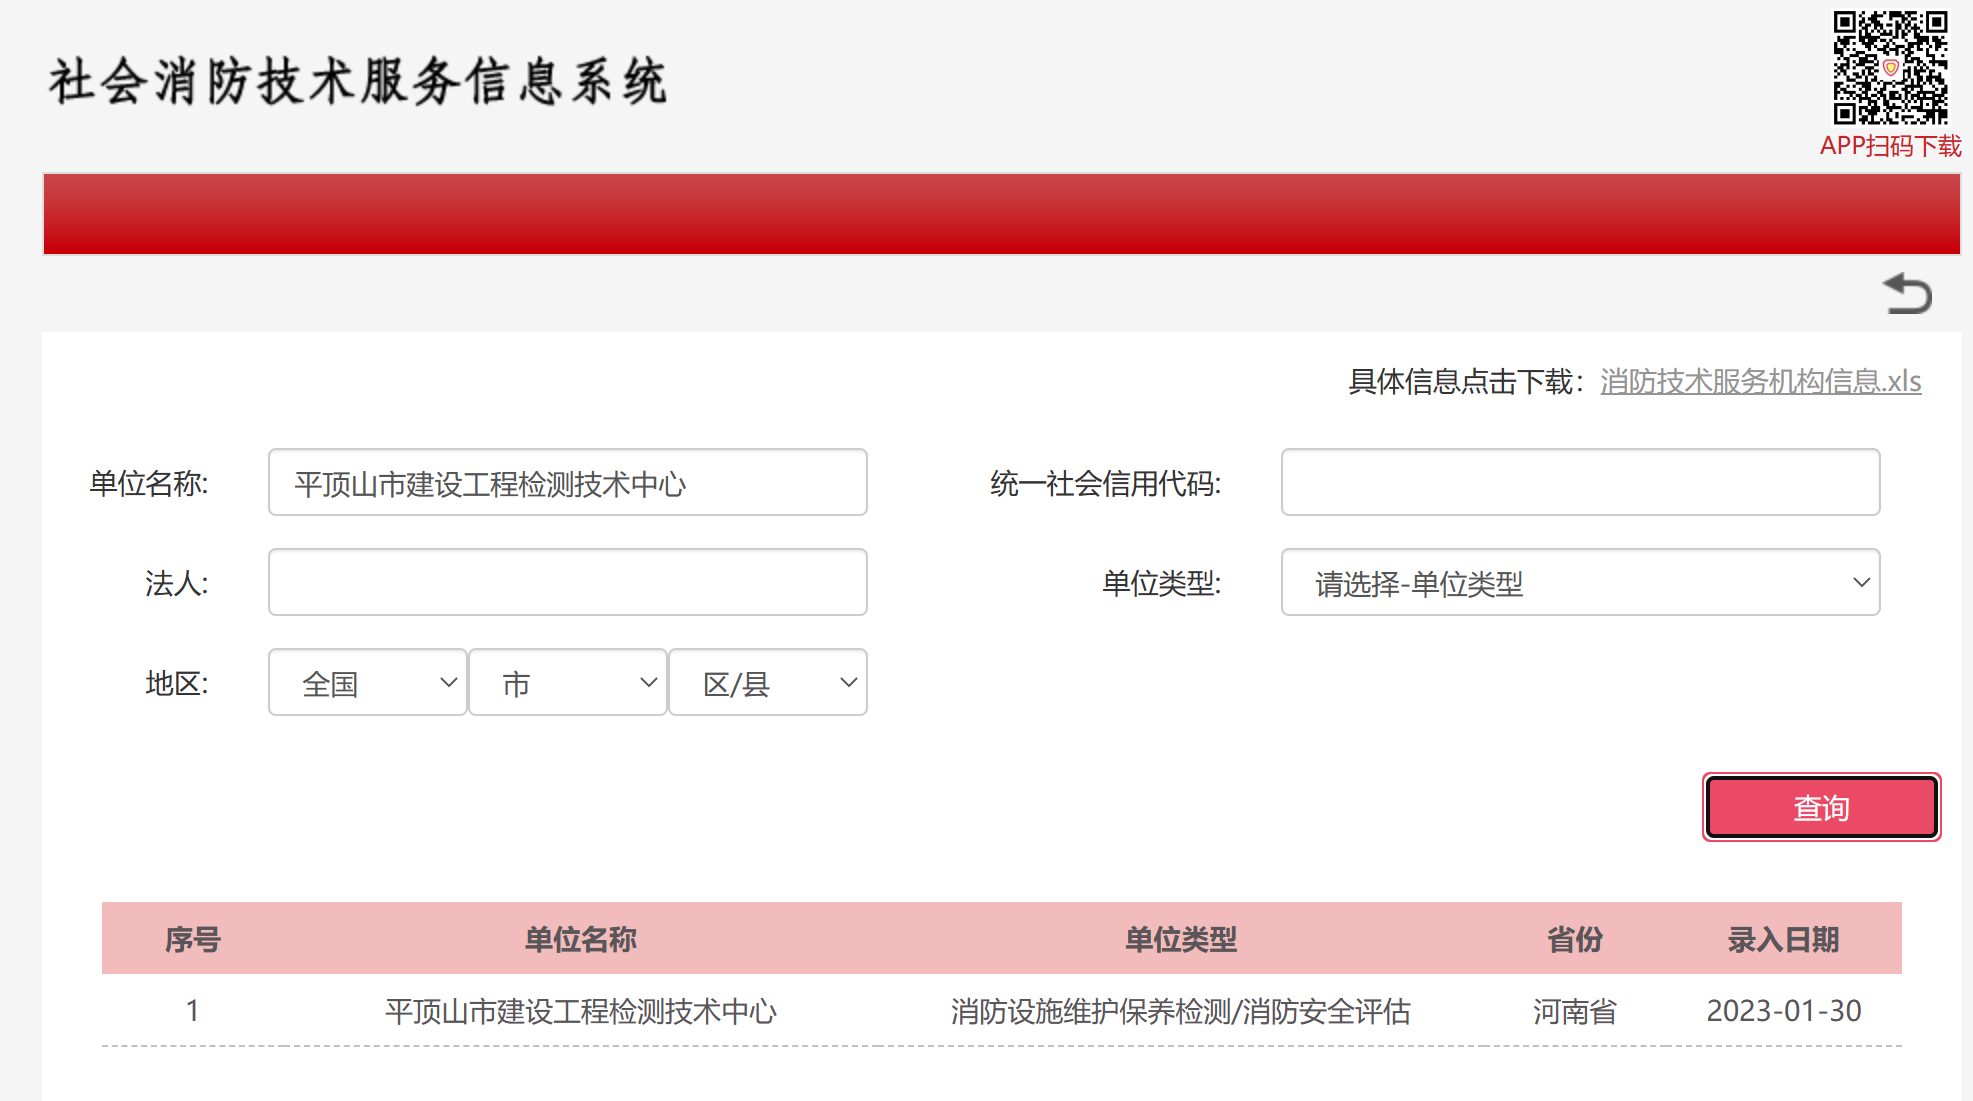The height and width of the screenshot is (1101, 1973).
Task: Expand the 市 city dropdown
Action: 567,683
